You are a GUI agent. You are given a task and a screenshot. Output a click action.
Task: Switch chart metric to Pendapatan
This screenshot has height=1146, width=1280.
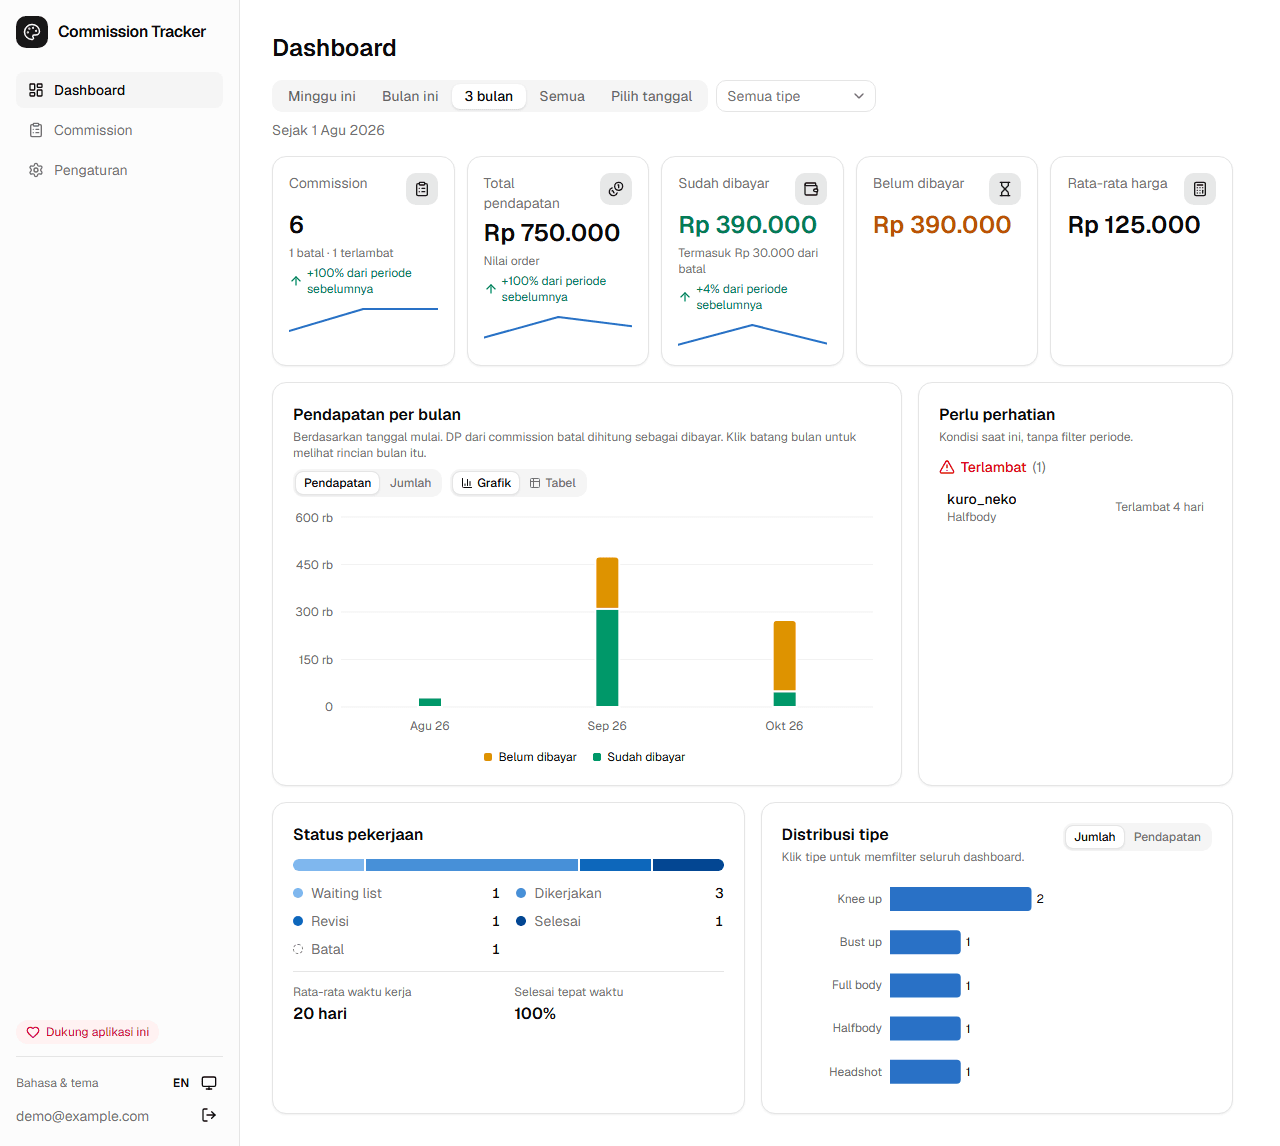(x=337, y=483)
